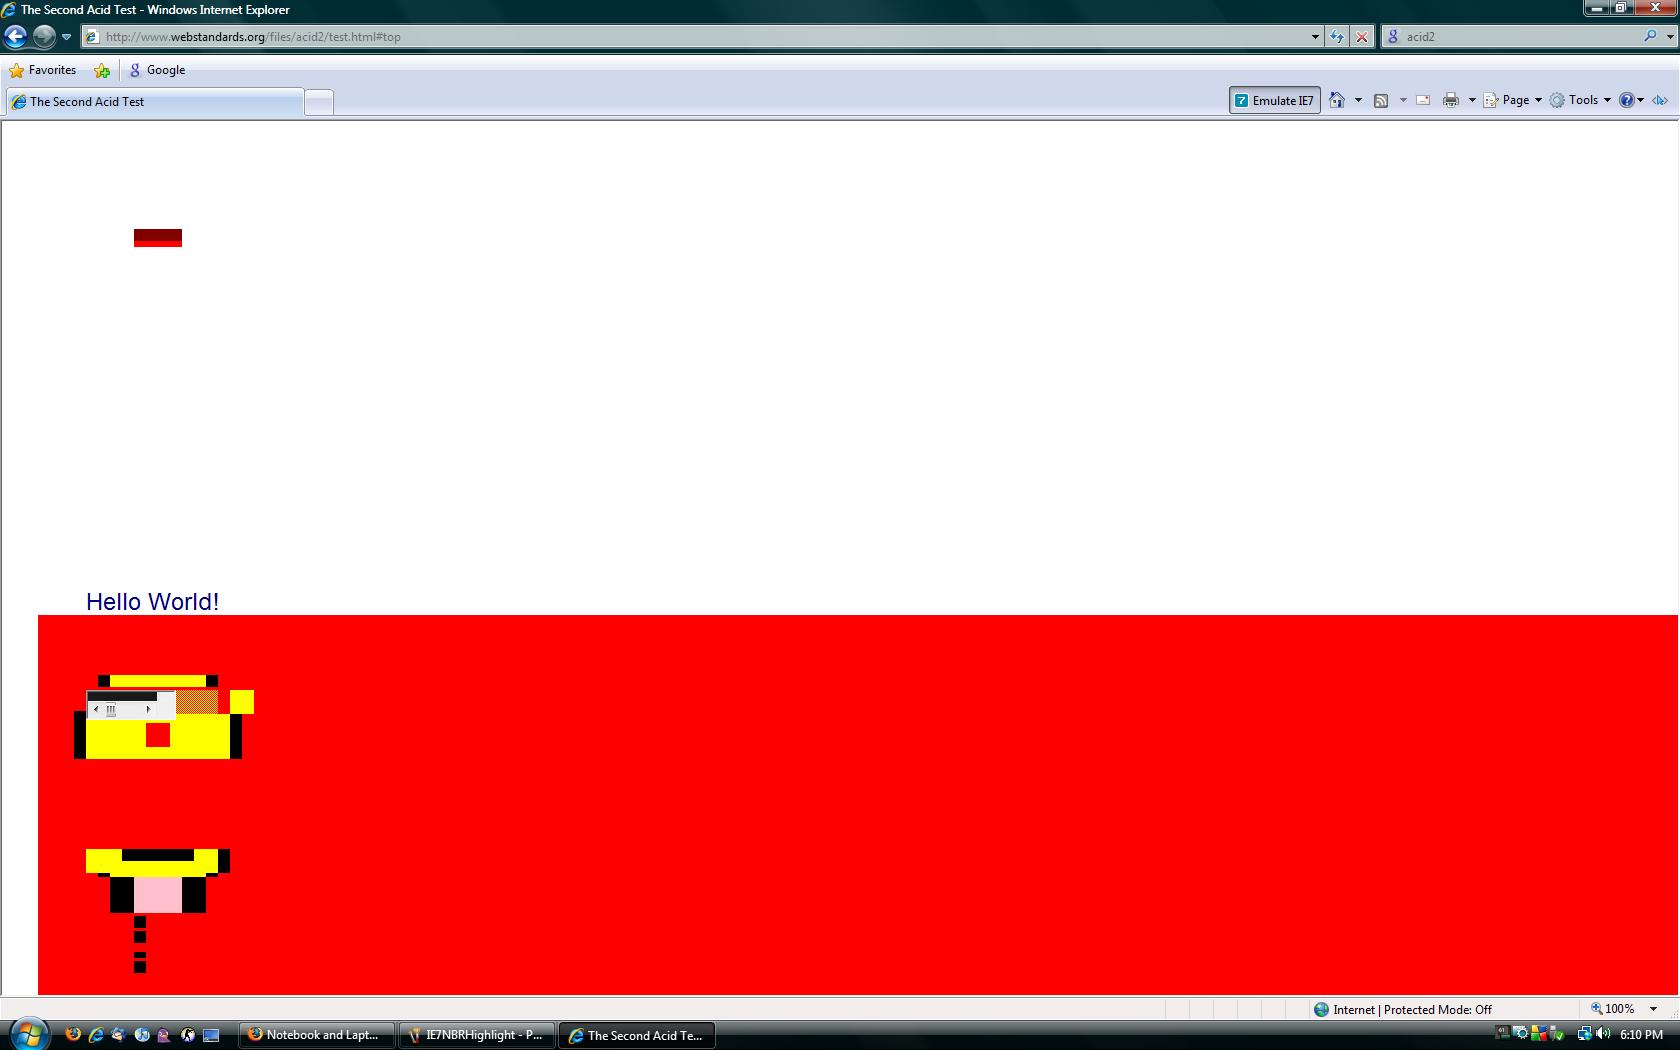Click the browser Back arrow button

(15, 37)
